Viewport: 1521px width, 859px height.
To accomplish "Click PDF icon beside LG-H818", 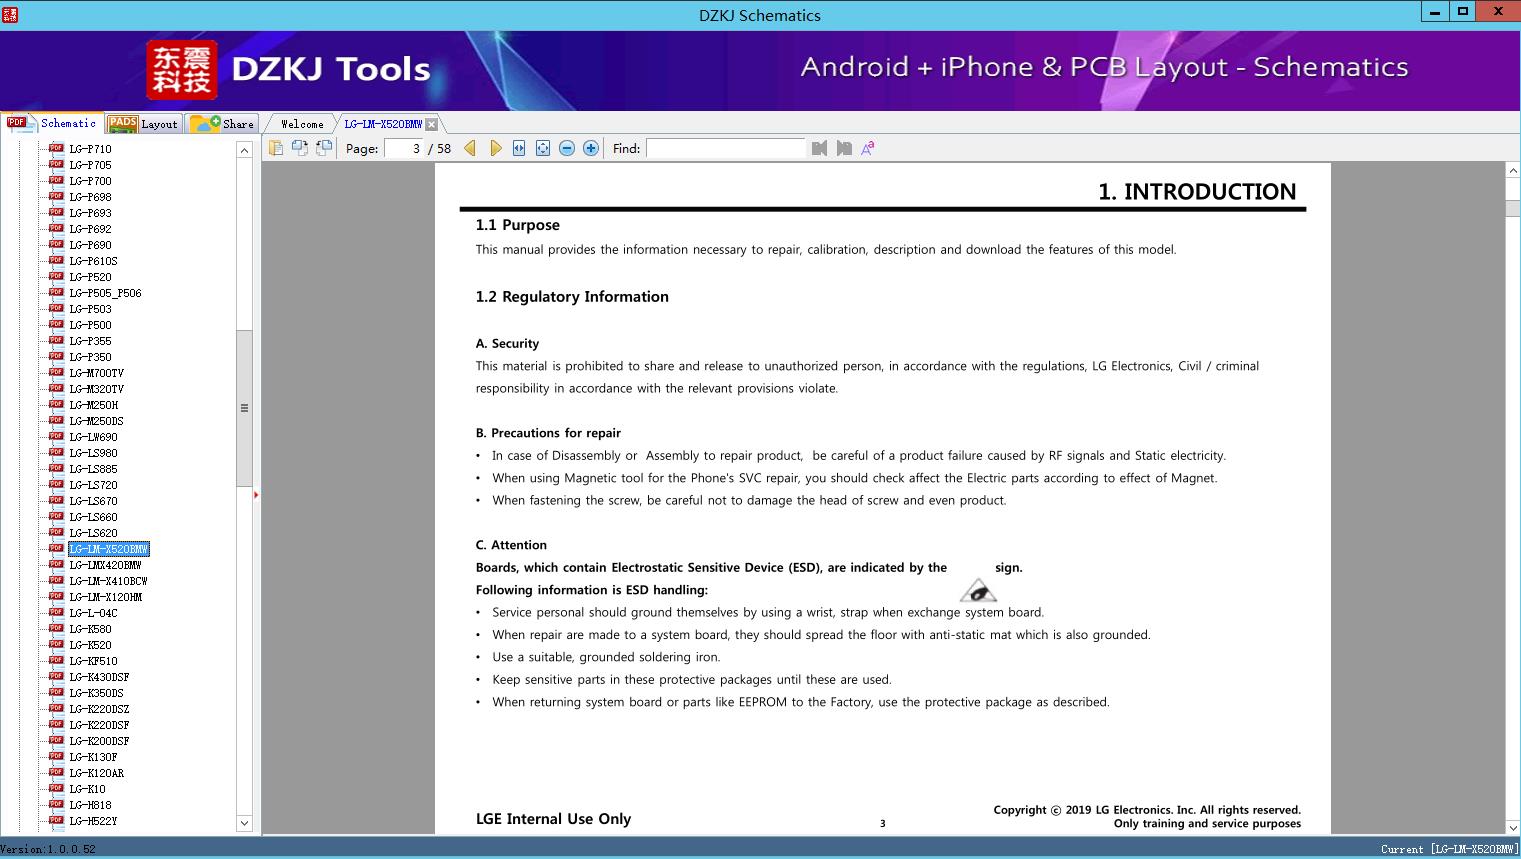I will point(56,804).
